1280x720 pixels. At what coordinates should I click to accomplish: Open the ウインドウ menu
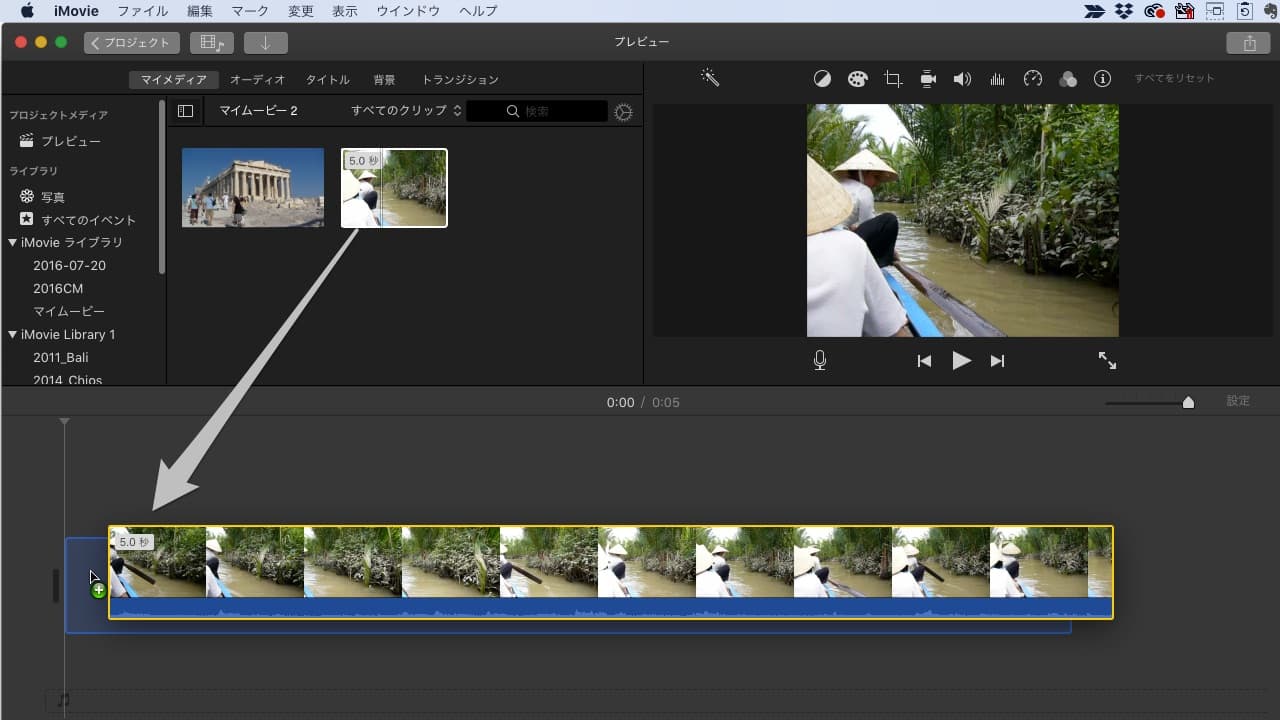tap(408, 11)
